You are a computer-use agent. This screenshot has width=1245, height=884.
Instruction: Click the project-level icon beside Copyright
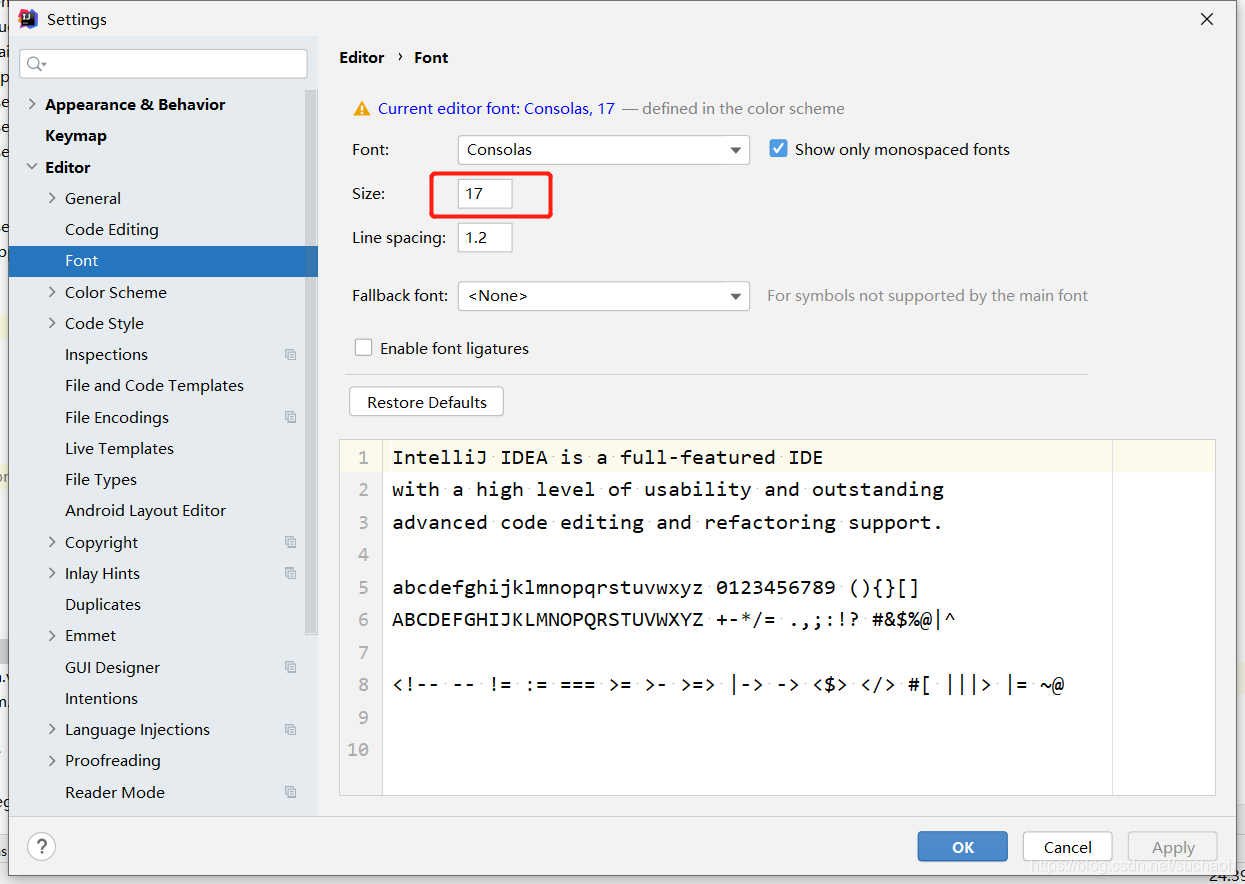click(x=290, y=542)
